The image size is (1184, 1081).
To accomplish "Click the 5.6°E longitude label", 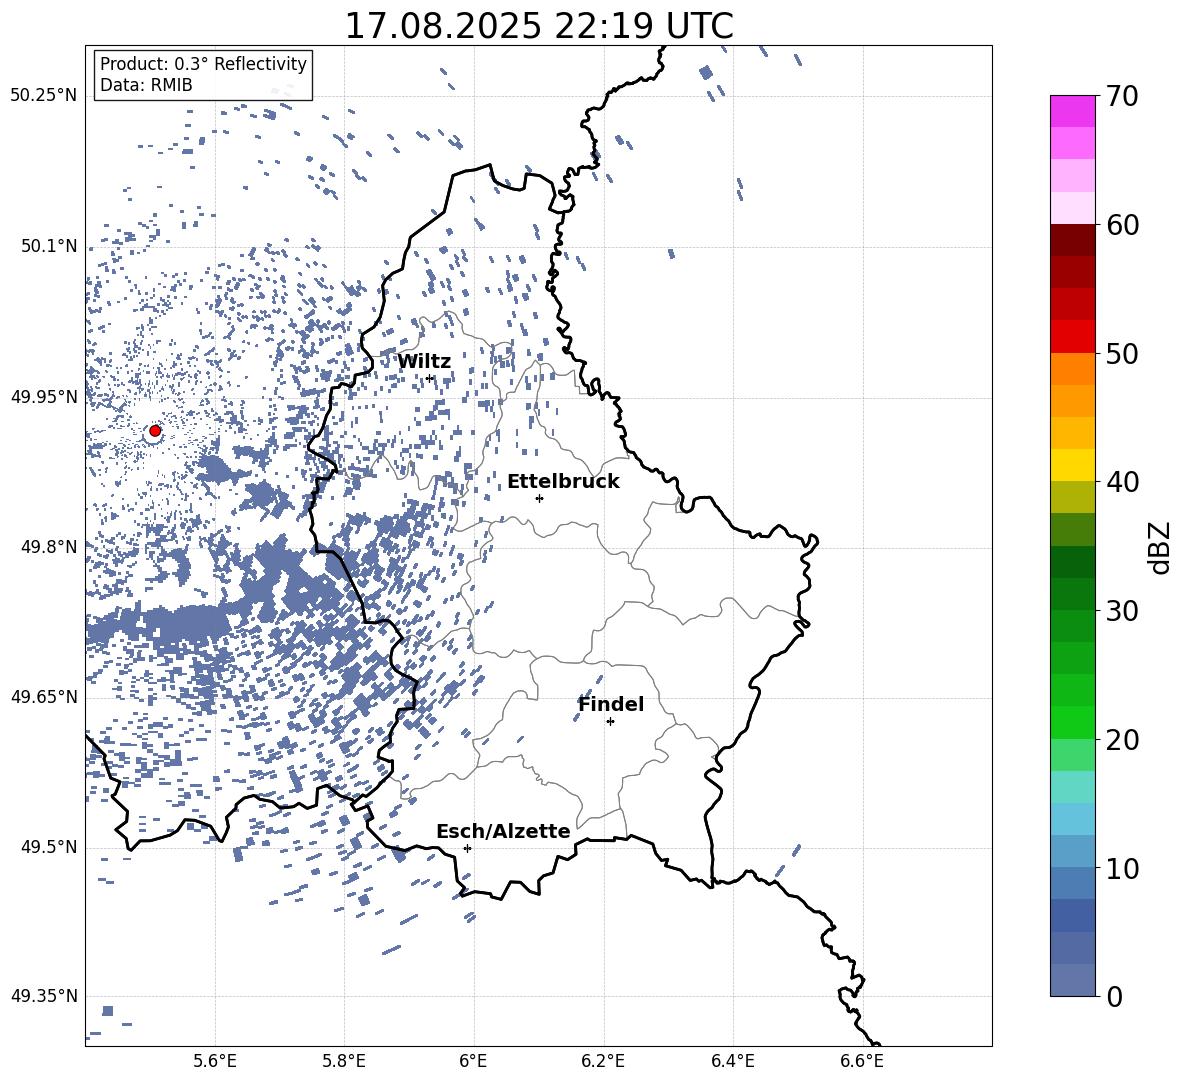I will pos(215,1061).
